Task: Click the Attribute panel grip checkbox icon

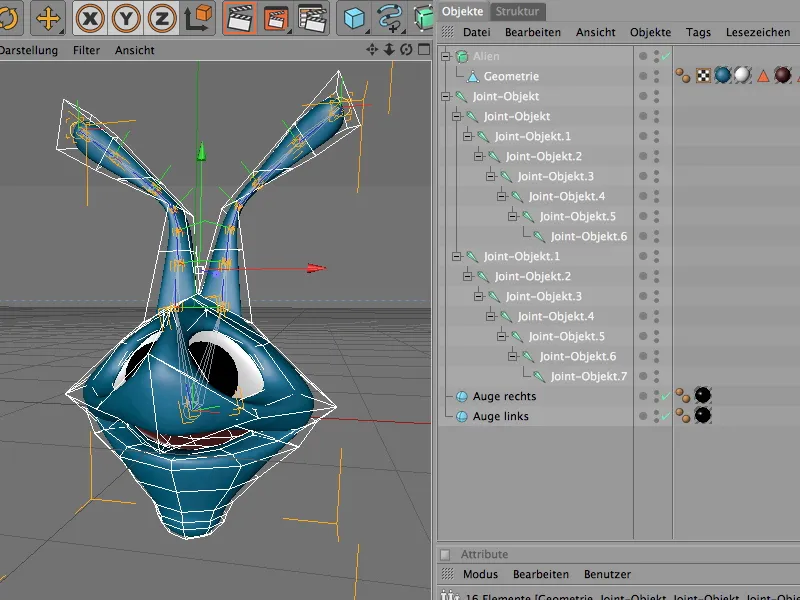Action: [x=445, y=554]
